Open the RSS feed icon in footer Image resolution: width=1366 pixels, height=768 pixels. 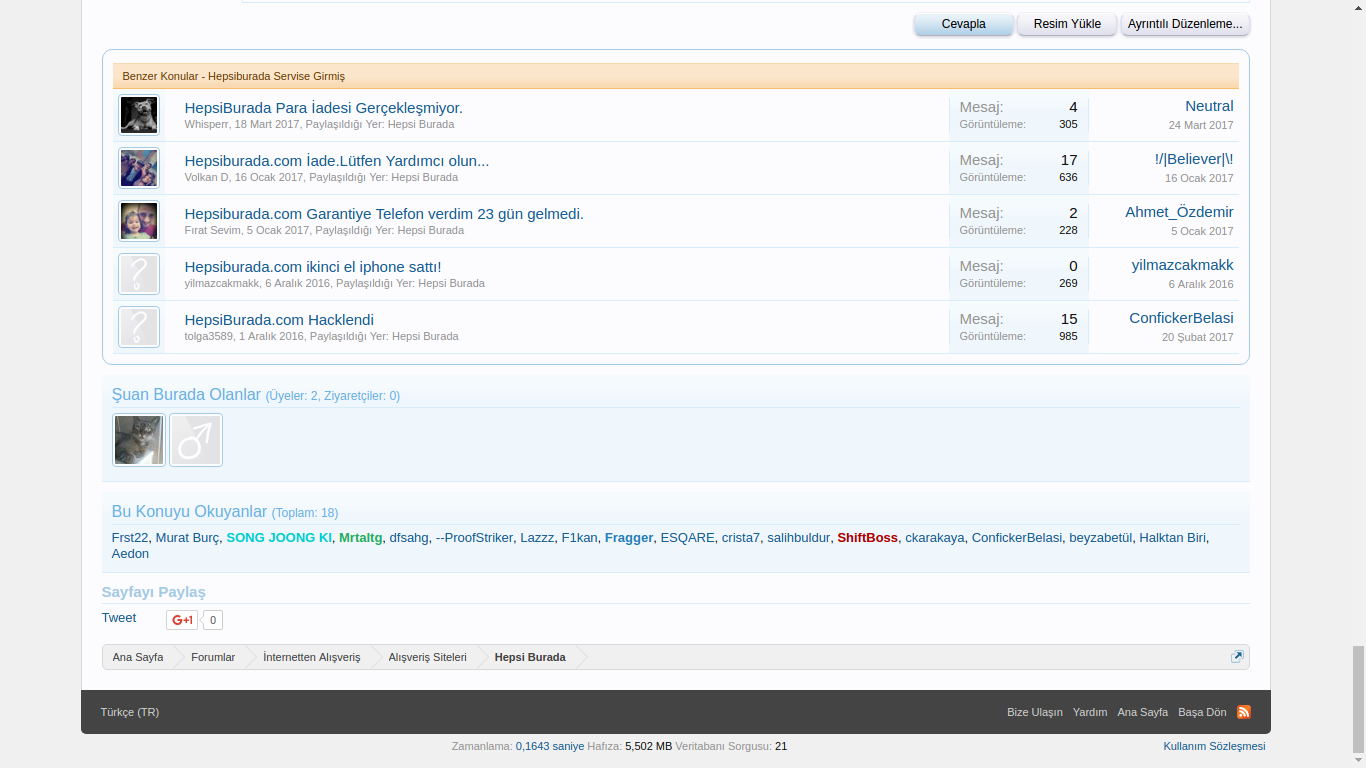click(1244, 712)
